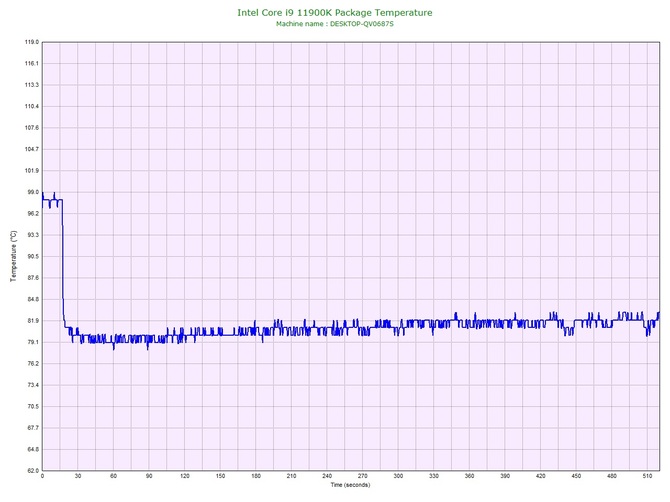
Task: Click the 180 seconds tick label
Action: [256, 476]
